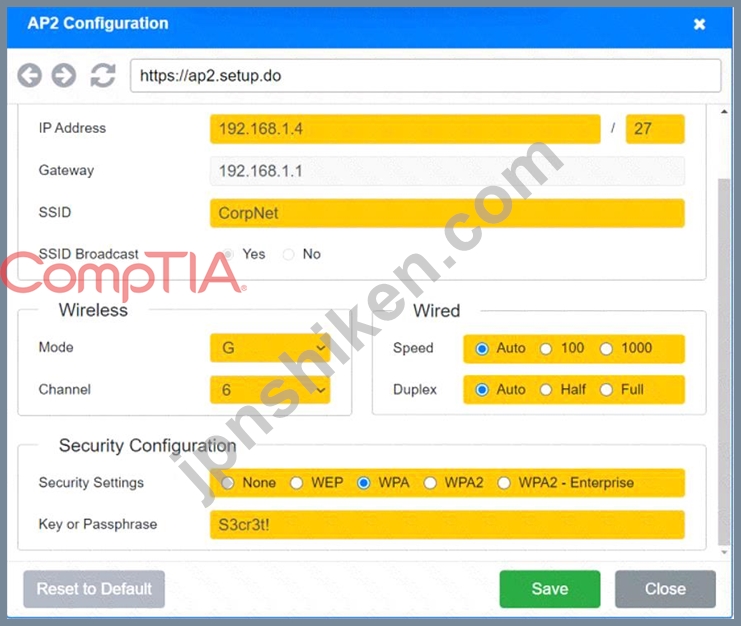Choose WPA security setting
Screen dimensions: 741x626
click(363, 483)
